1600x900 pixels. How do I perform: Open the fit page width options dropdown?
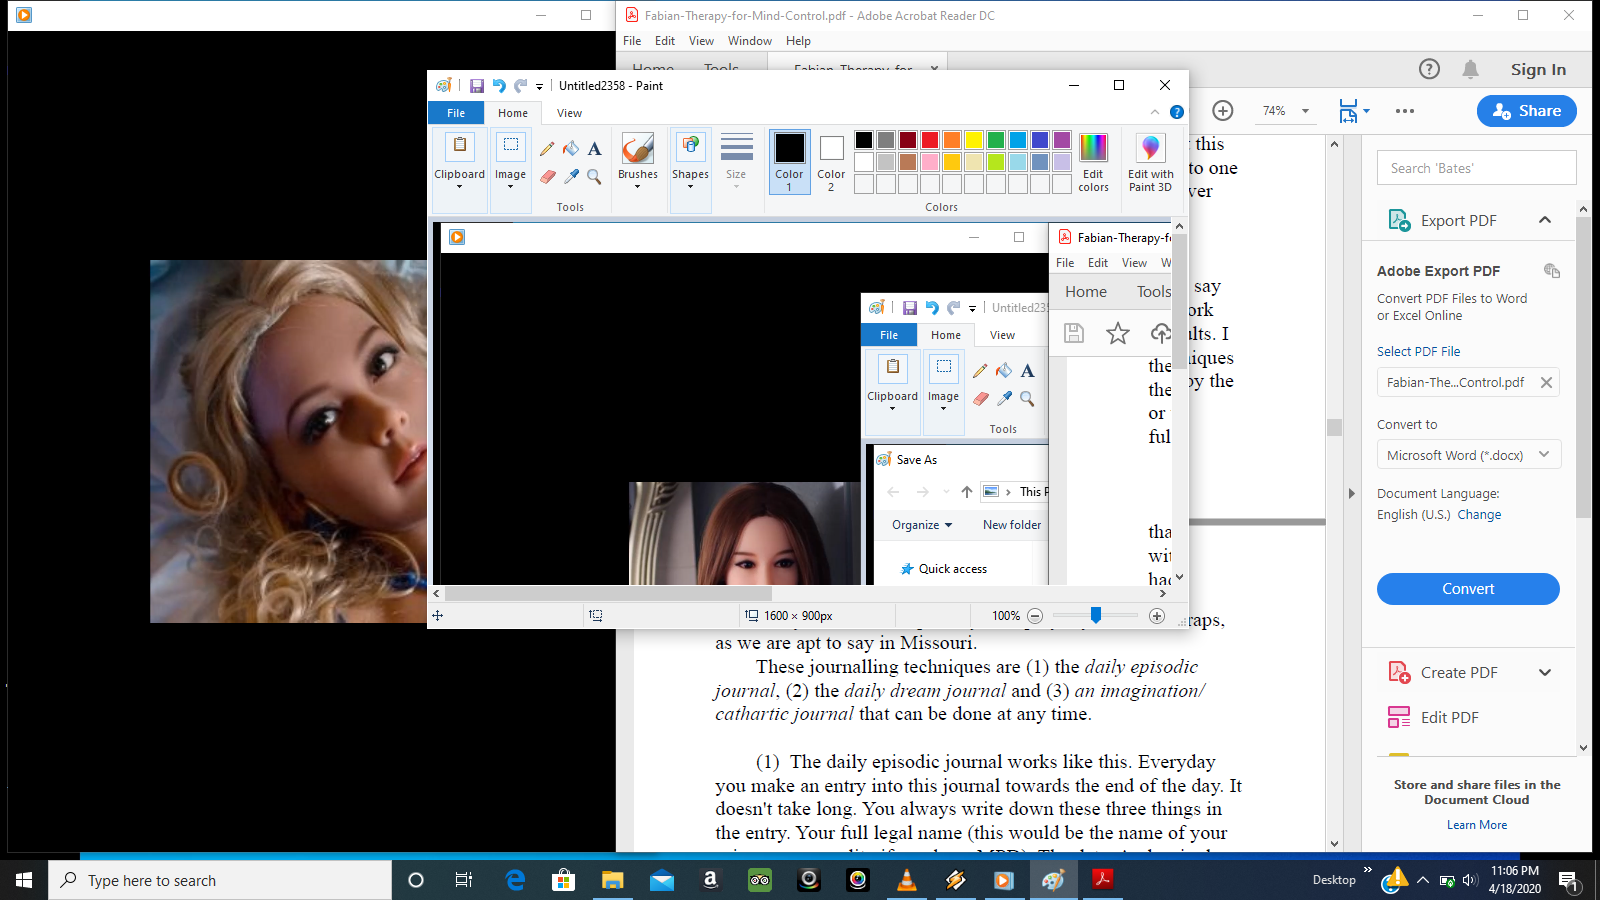1366,111
